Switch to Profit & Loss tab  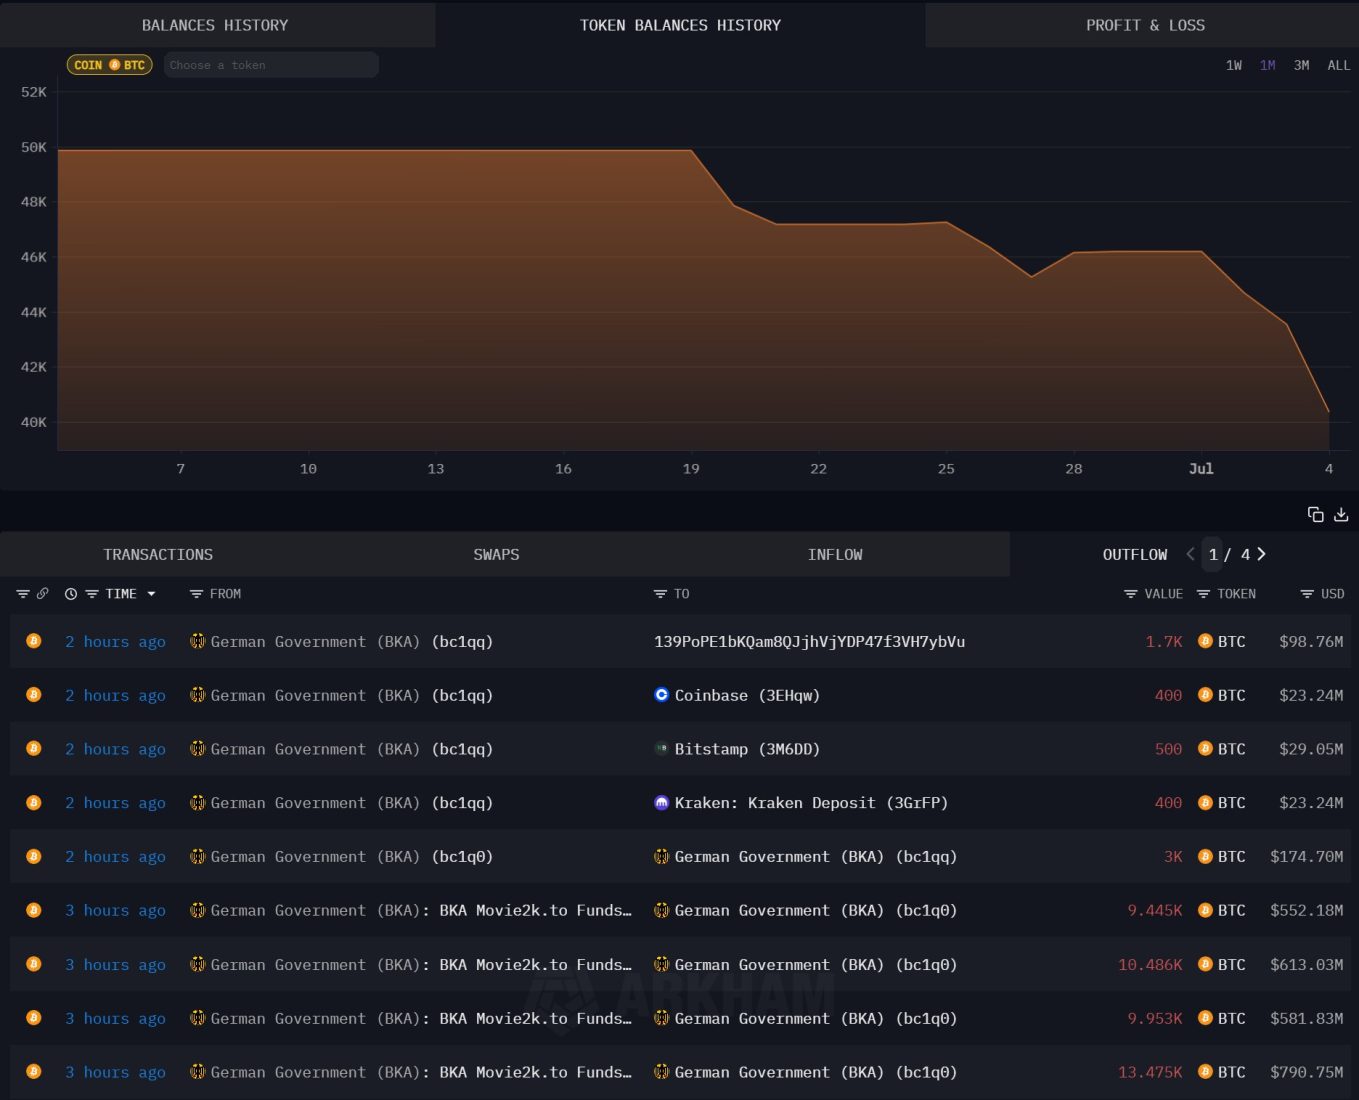[1145, 25]
